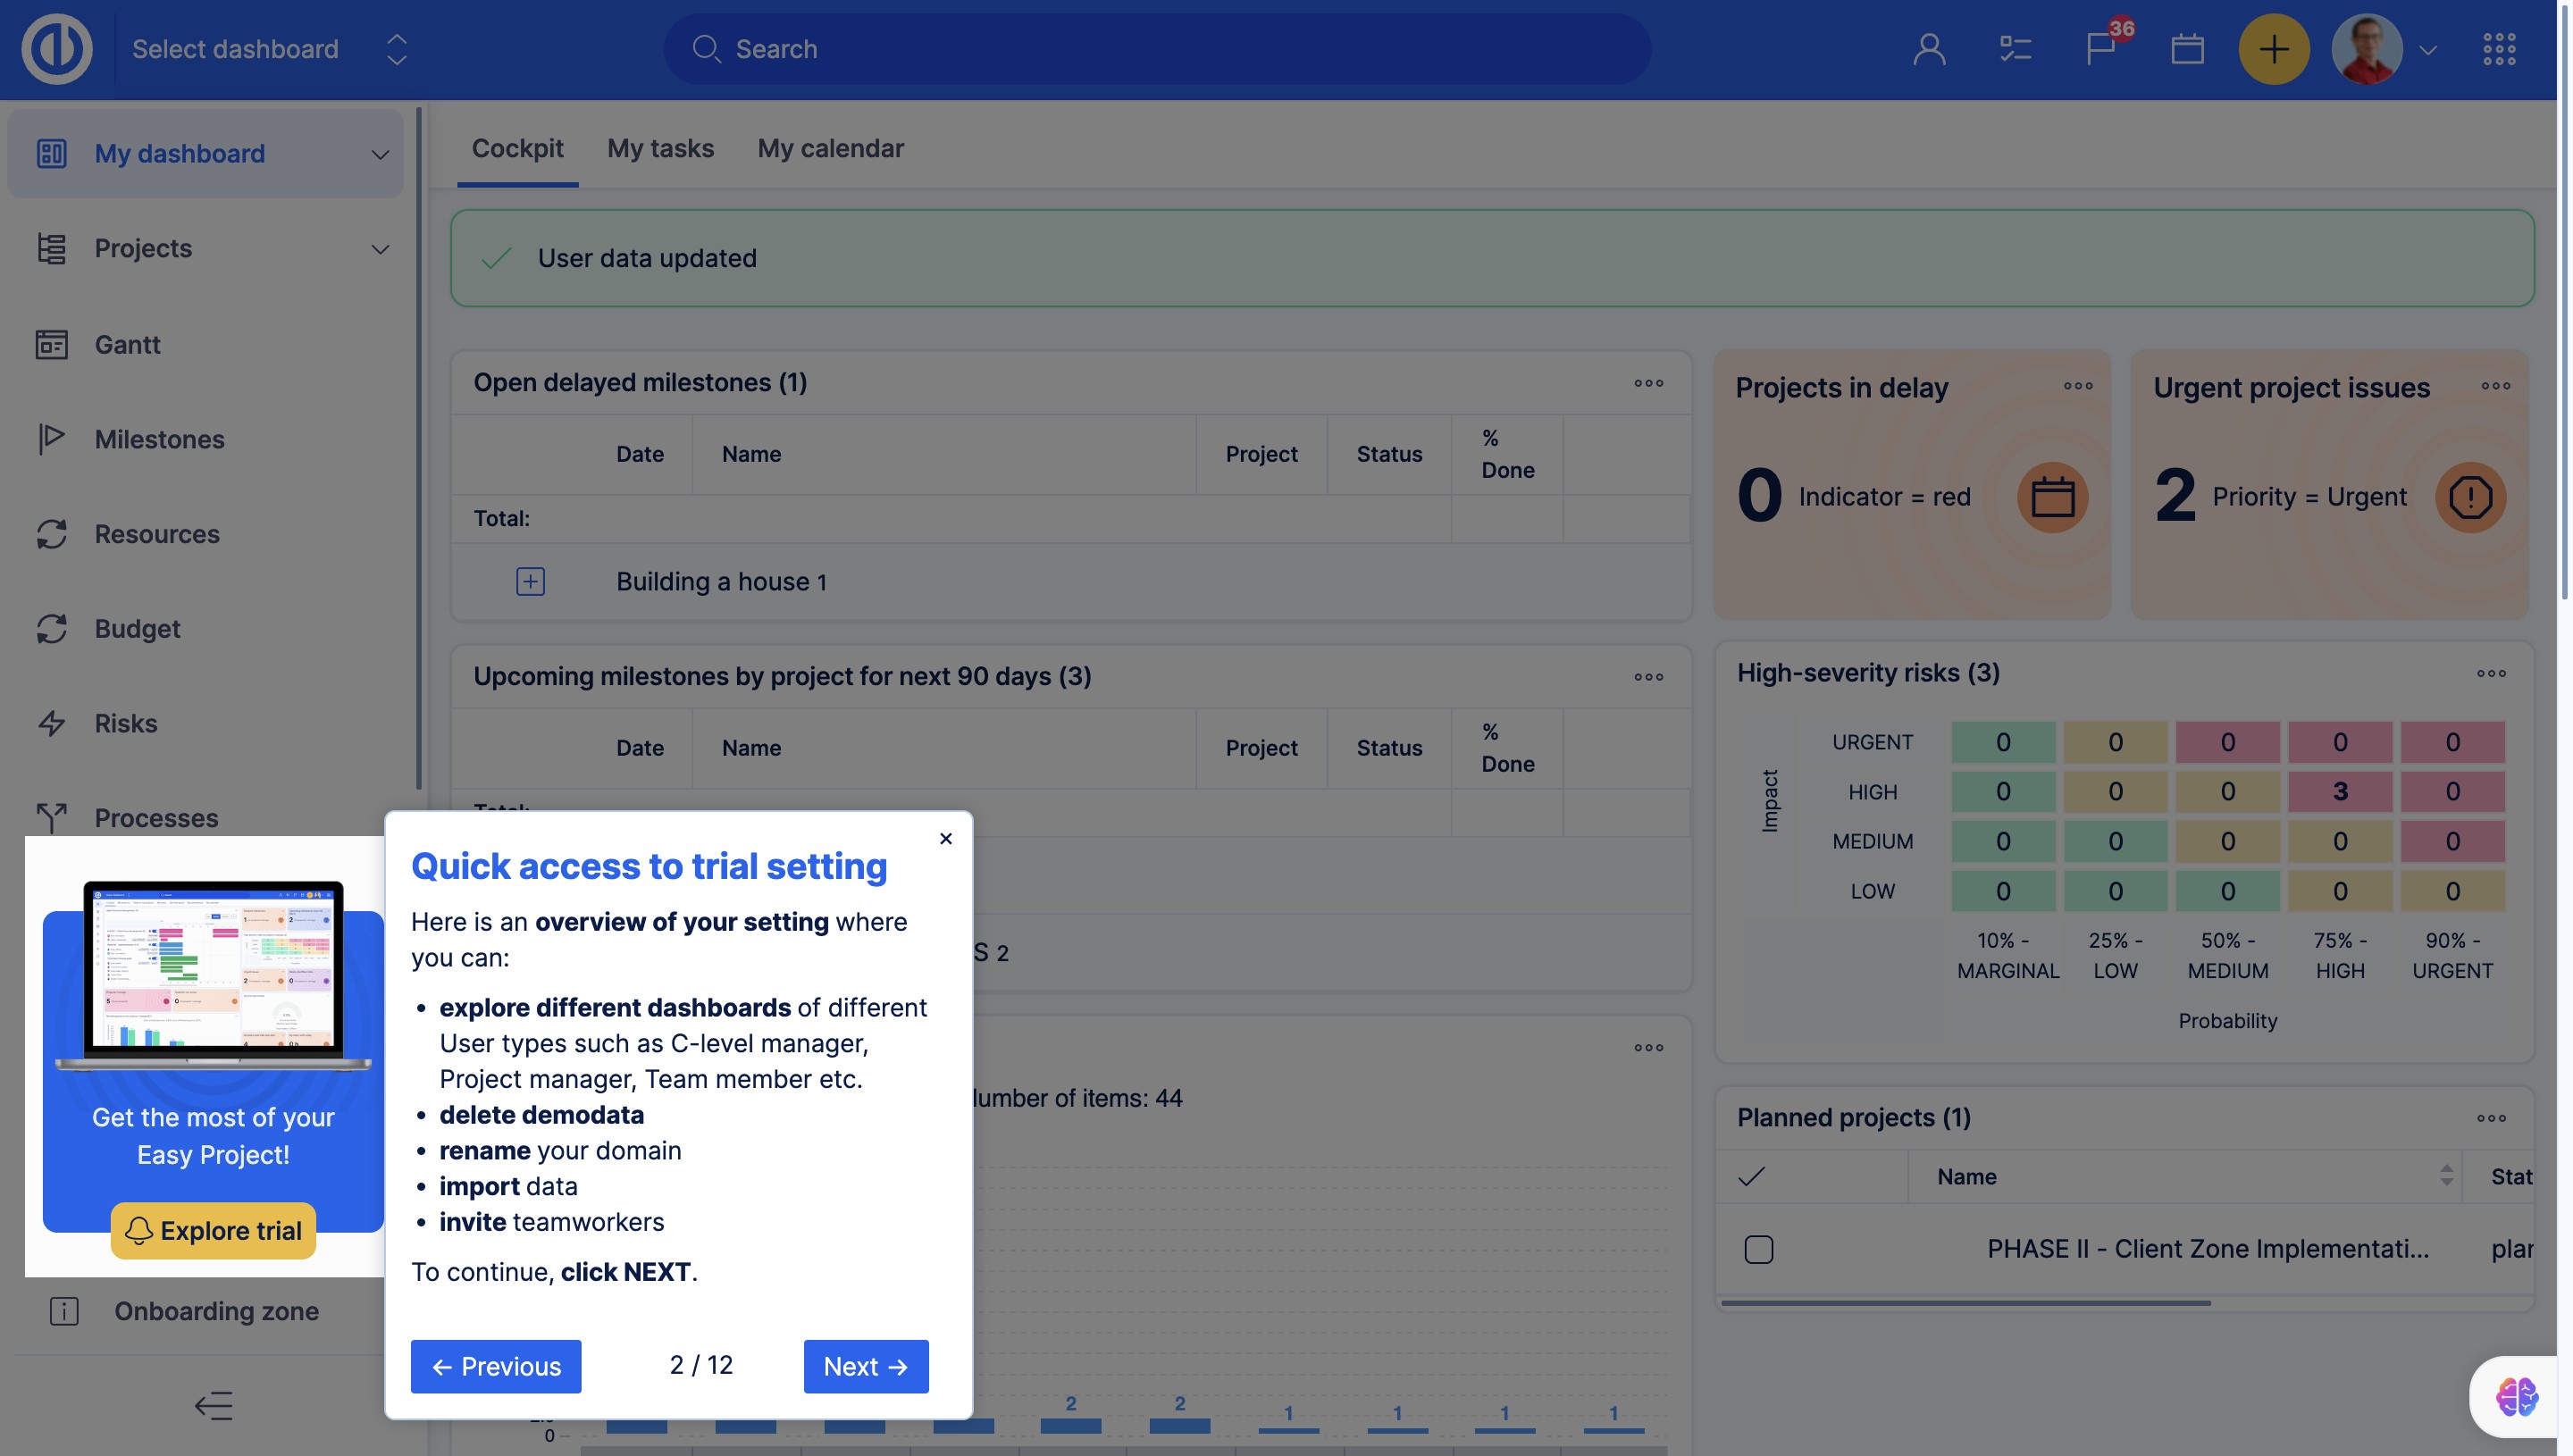Open the Select dashboard dropdown

[x=270, y=49]
